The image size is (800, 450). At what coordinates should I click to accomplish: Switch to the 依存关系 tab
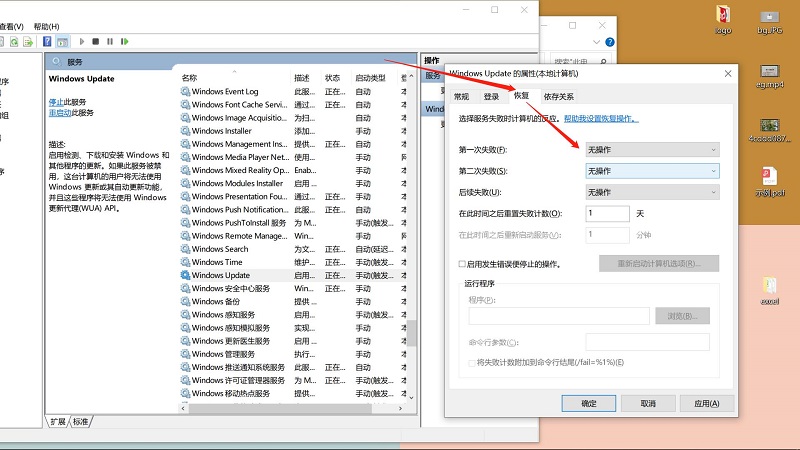pos(558,96)
